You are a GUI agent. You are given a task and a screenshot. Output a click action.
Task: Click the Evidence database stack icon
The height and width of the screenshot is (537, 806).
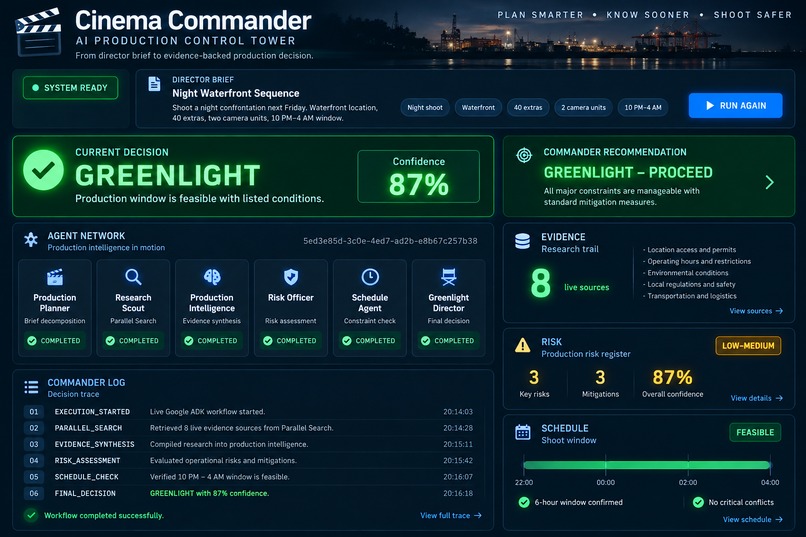(522, 241)
